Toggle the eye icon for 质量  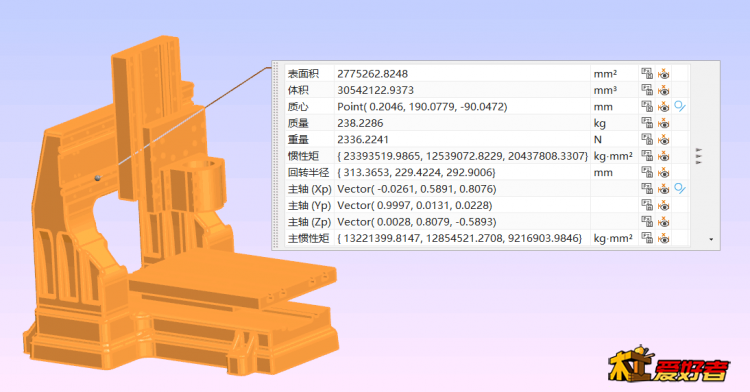(663, 123)
